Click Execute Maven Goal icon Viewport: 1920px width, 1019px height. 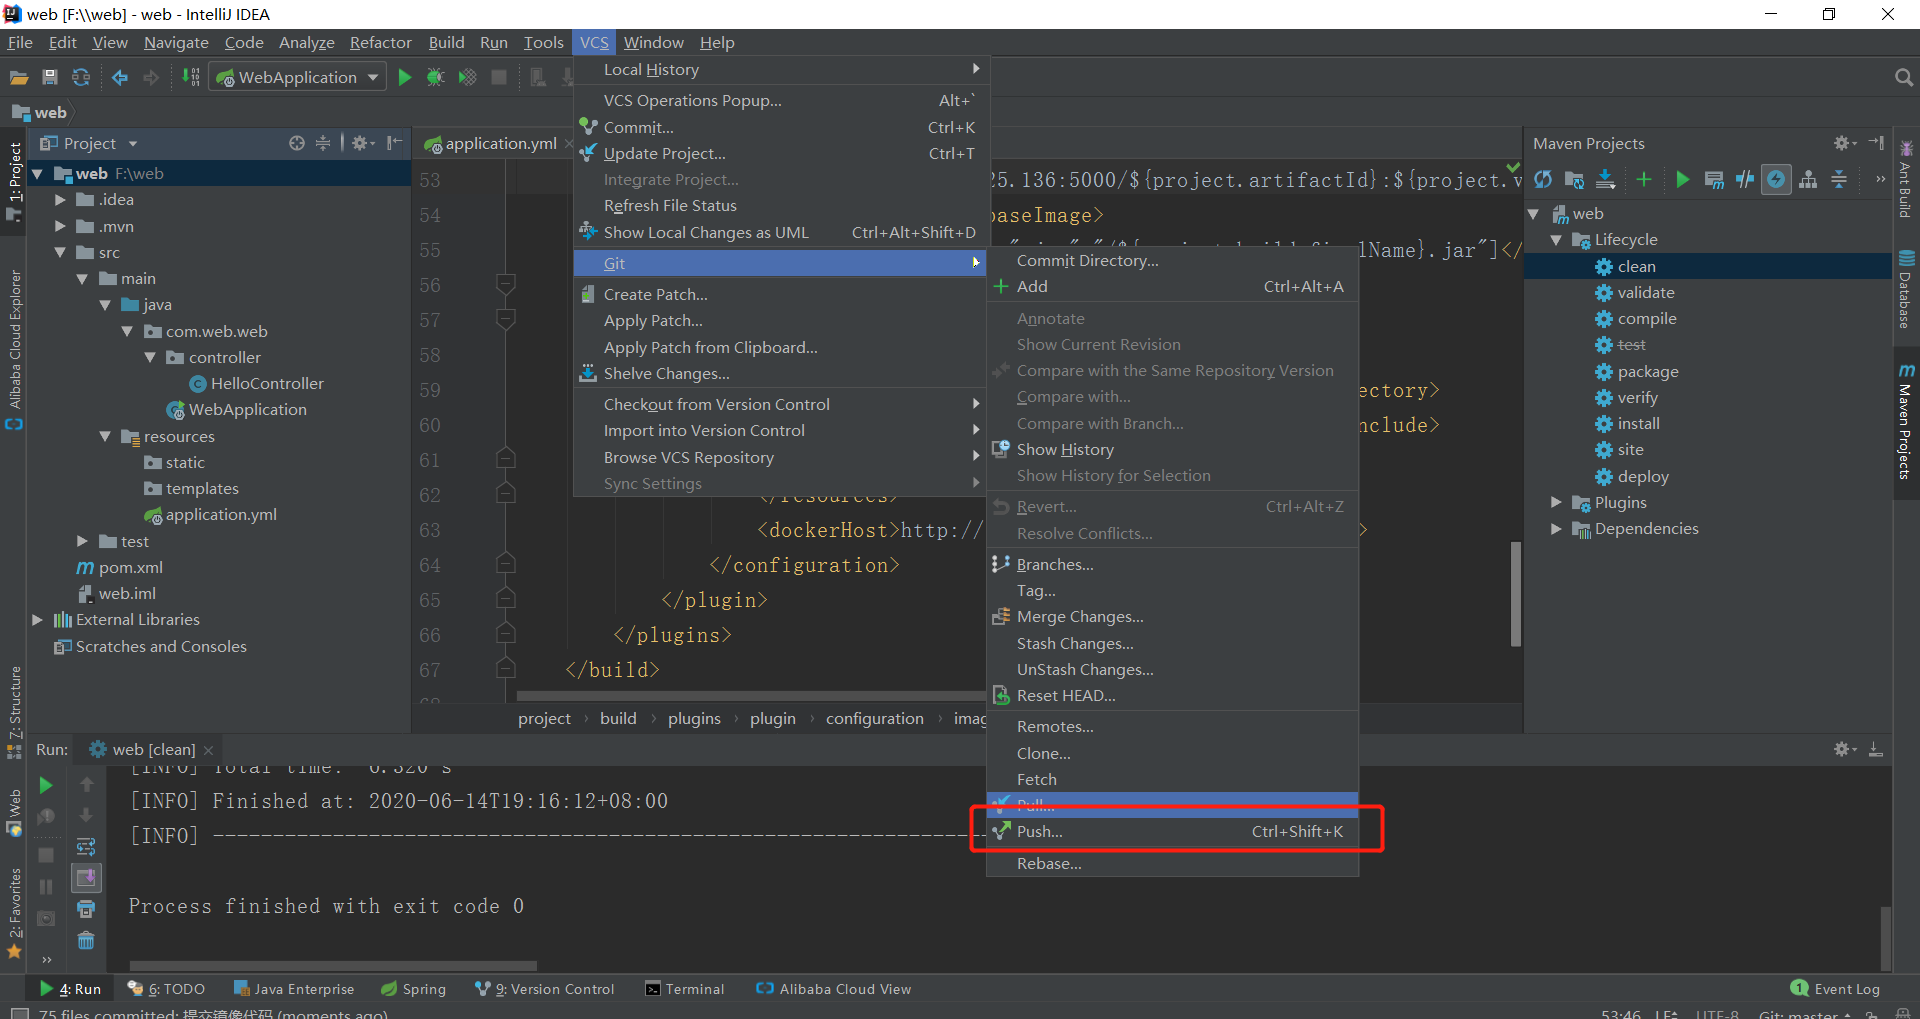1714,179
